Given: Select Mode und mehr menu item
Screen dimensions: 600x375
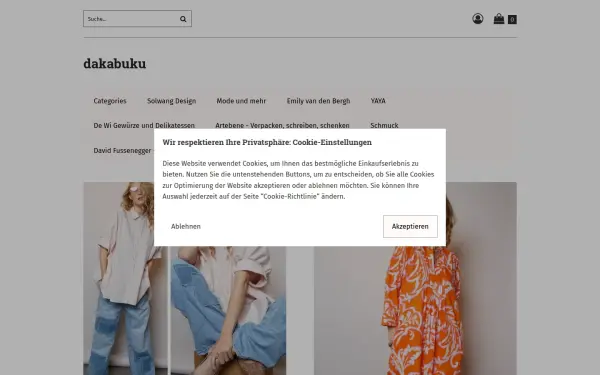Looking at the screenshot, I should (241, 101).
